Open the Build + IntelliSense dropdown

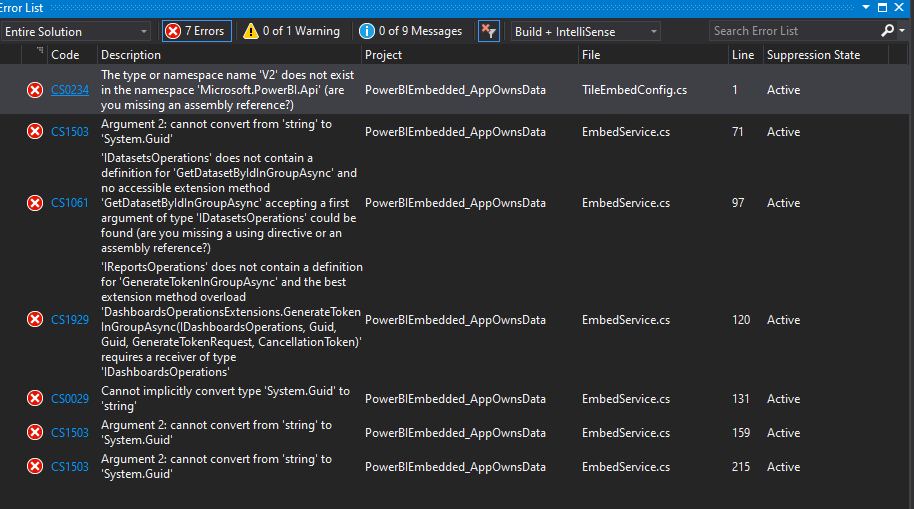(x=585, y=31)
